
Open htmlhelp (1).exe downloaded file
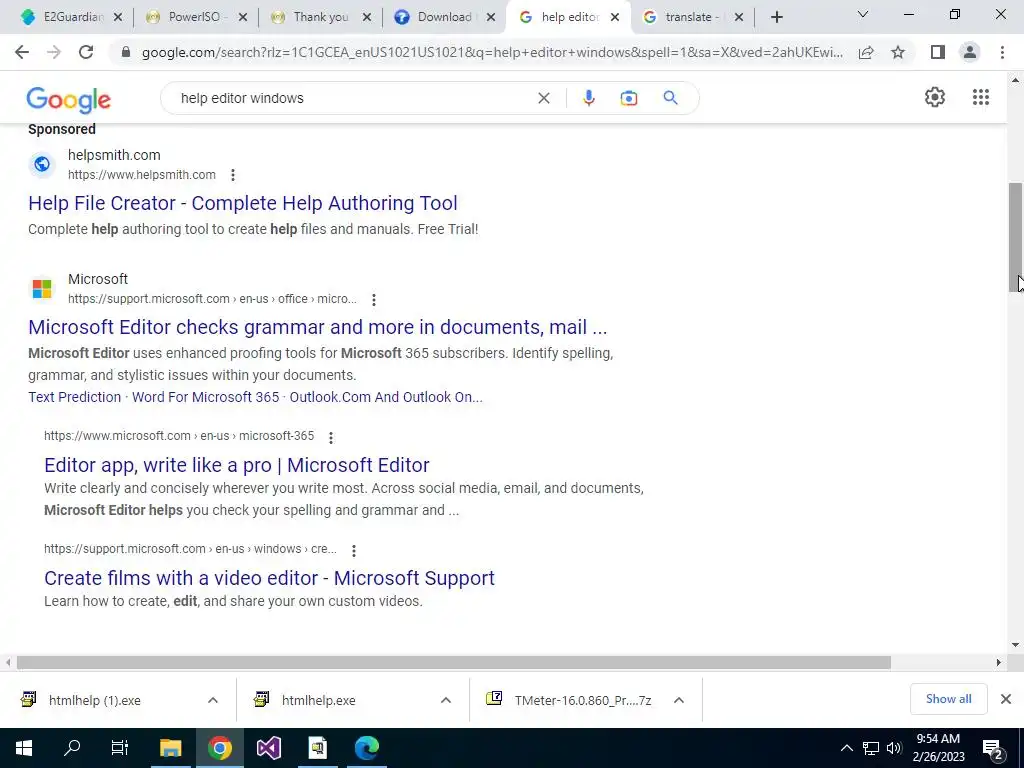tap(94, 700)
